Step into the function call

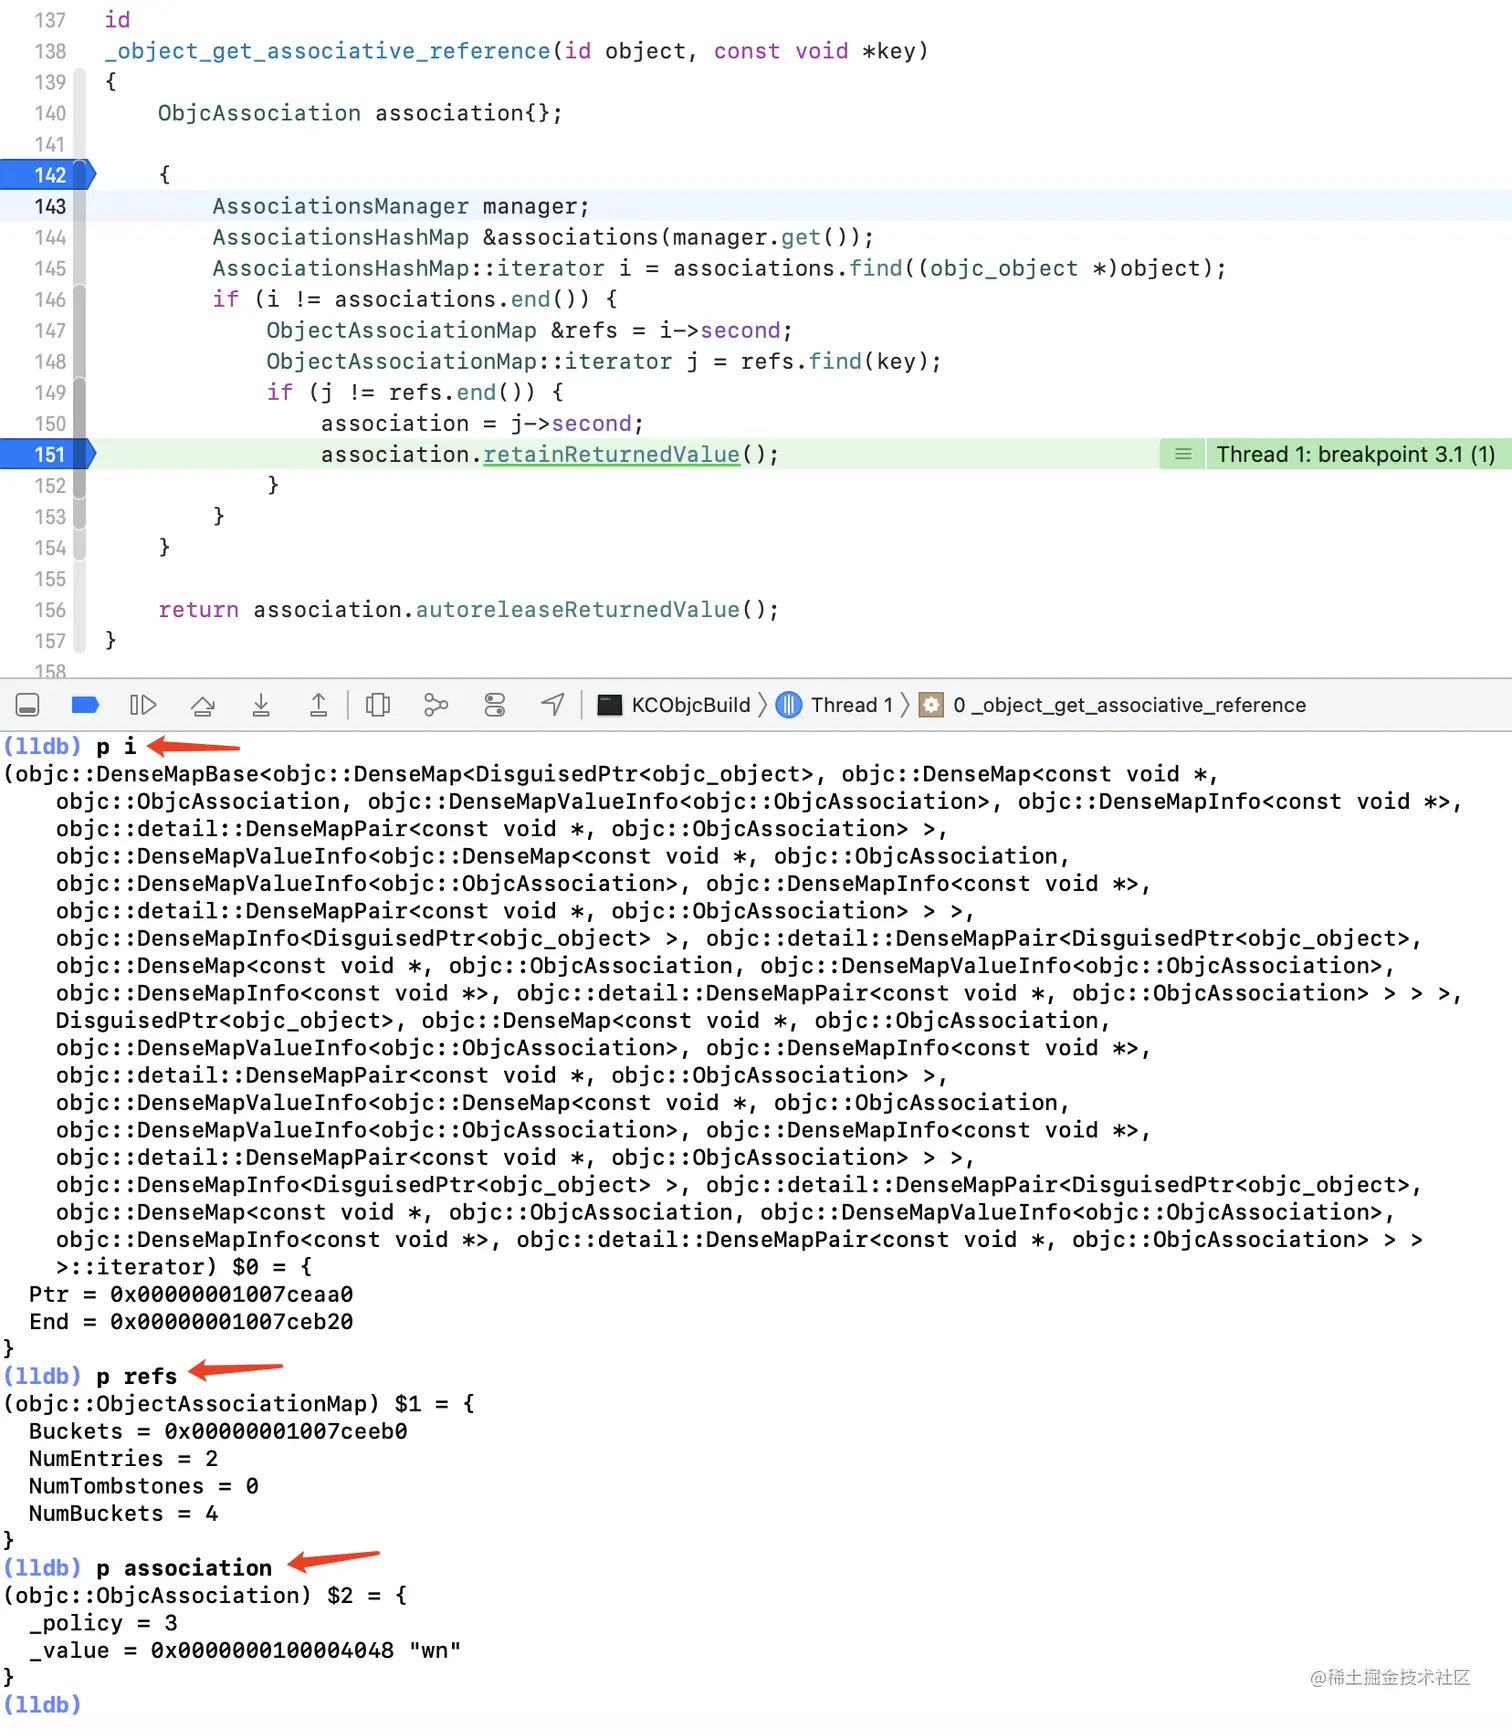[x=261, y=706]
